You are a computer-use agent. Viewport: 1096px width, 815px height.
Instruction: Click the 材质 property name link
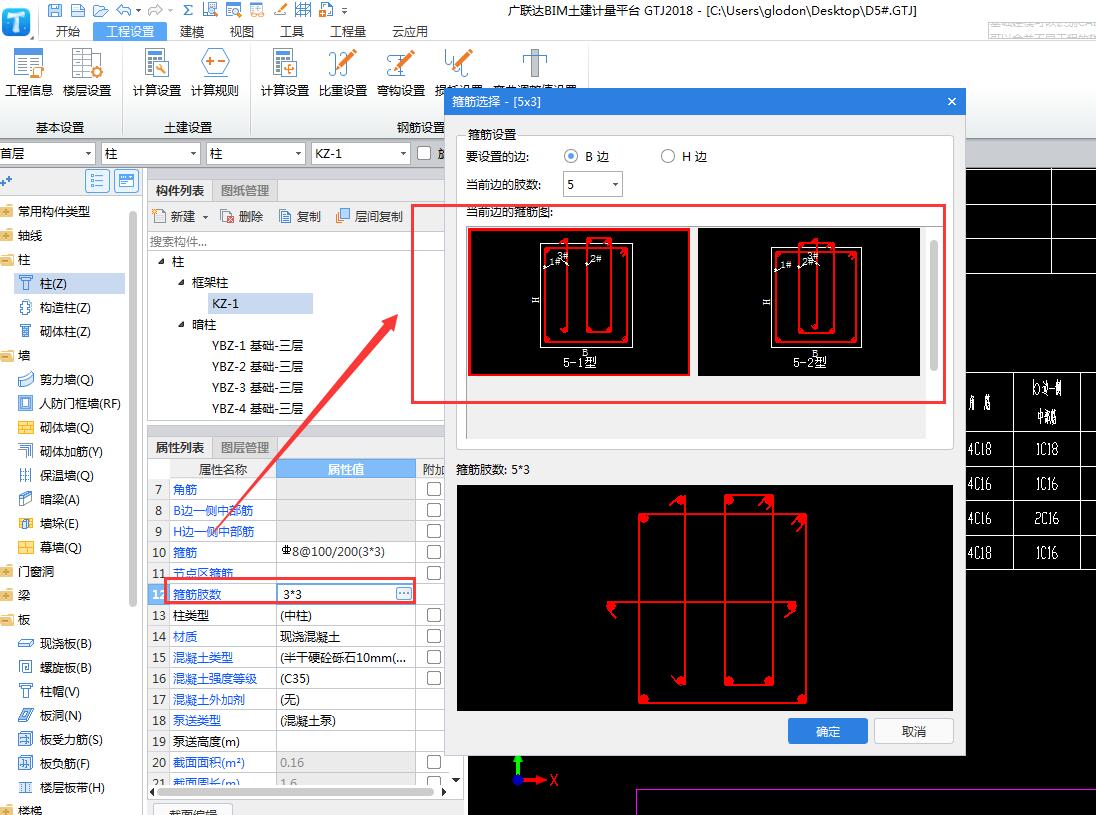pos(185,636)
